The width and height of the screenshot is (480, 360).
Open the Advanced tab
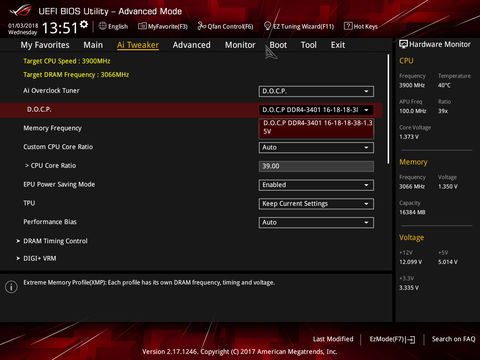tap(192, 45)
